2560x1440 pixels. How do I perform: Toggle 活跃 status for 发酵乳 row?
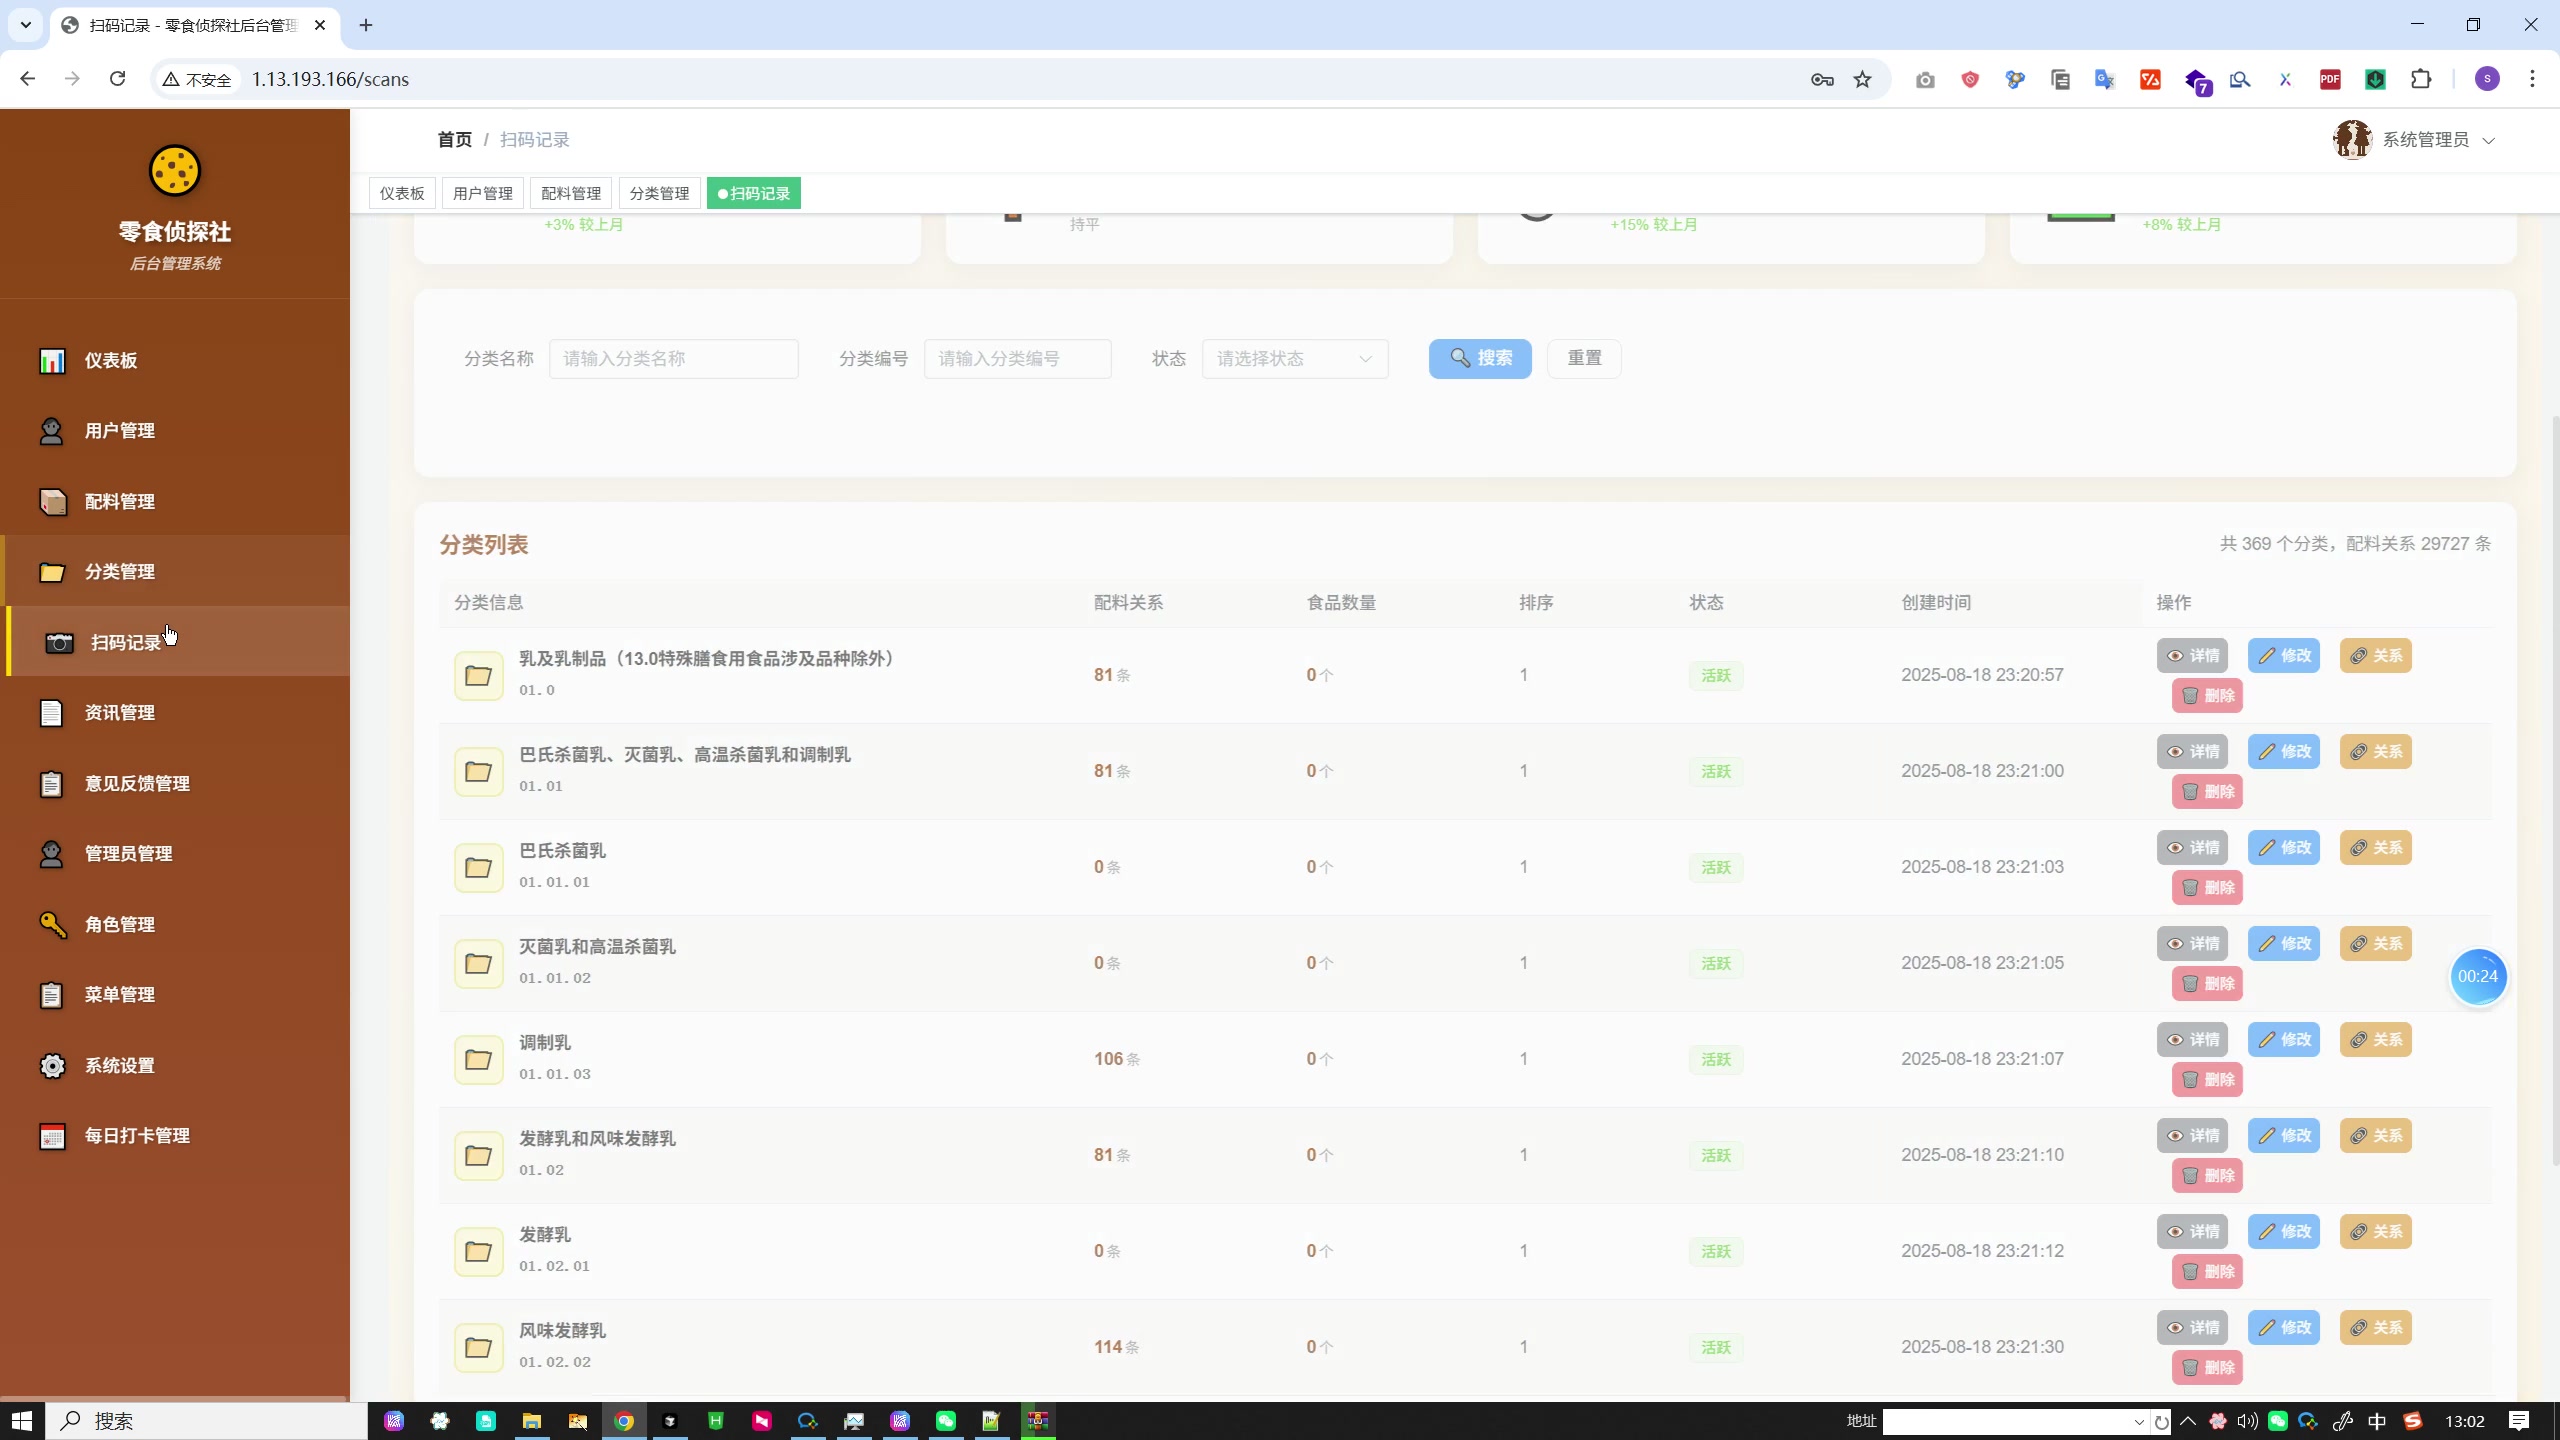pos(1715,1251)
